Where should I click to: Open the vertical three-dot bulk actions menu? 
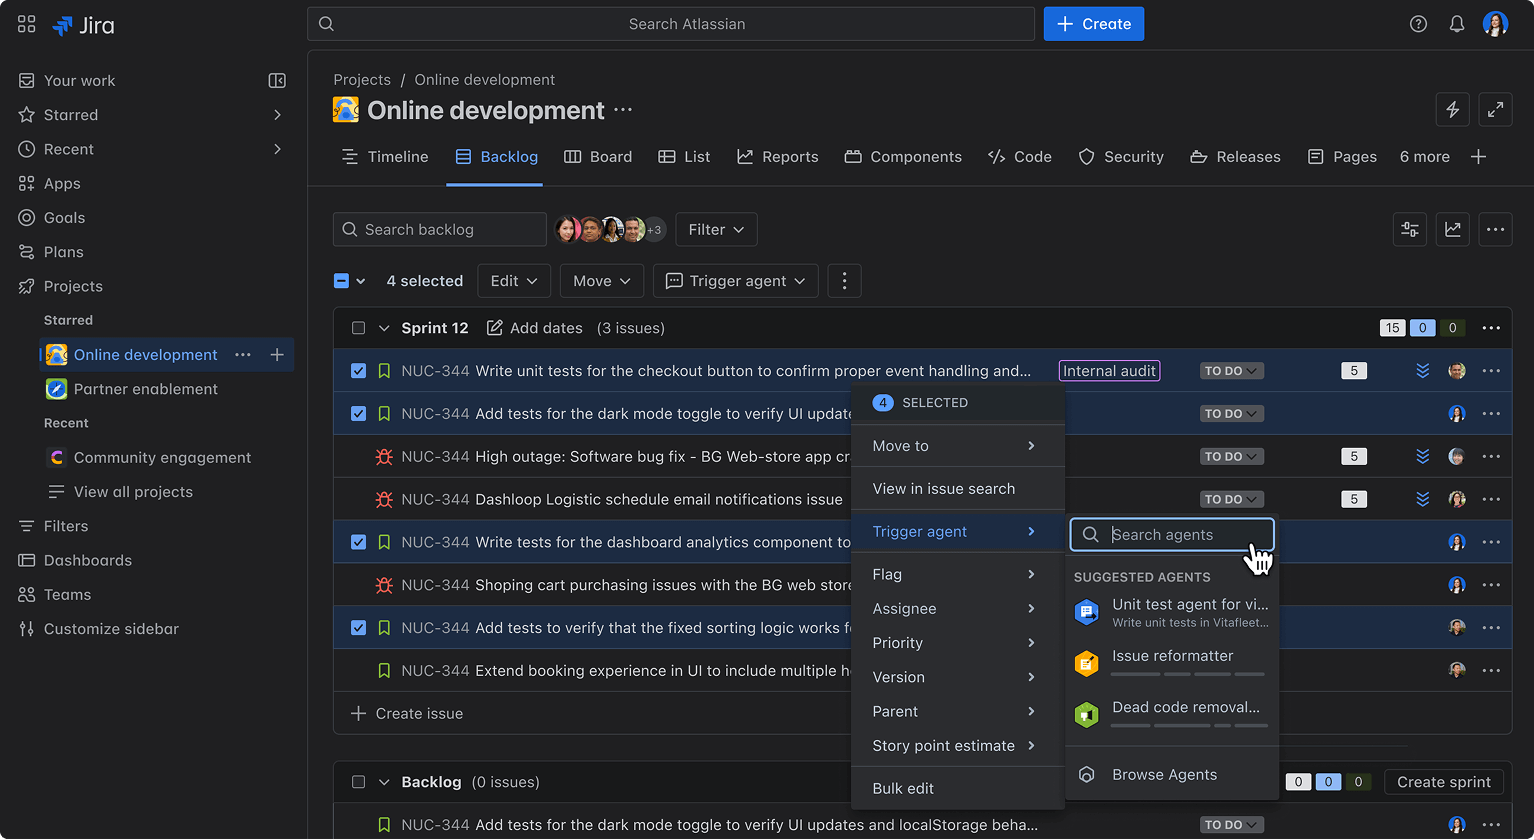[x=844, y=281]
